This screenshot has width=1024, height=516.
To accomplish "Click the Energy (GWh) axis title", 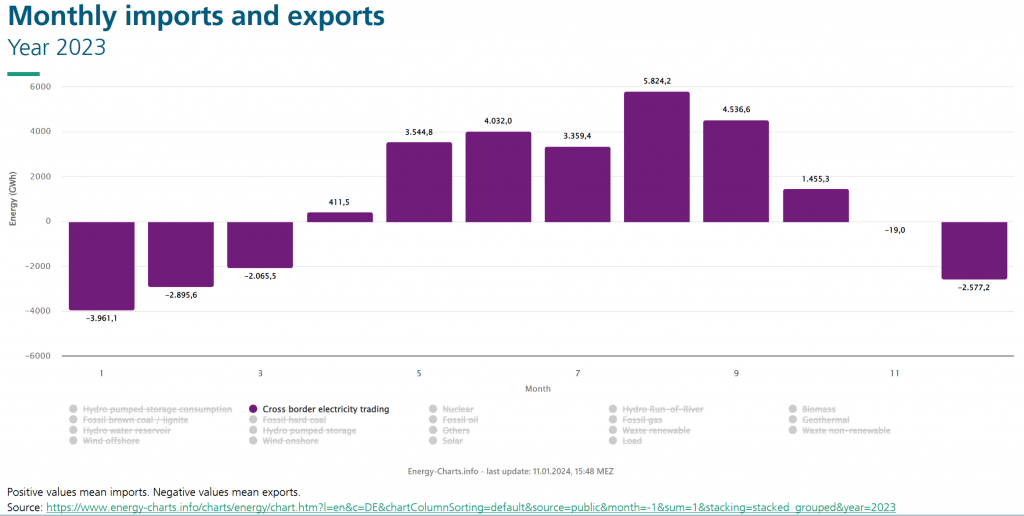I will pyautogui.click(x=12, y=199).
